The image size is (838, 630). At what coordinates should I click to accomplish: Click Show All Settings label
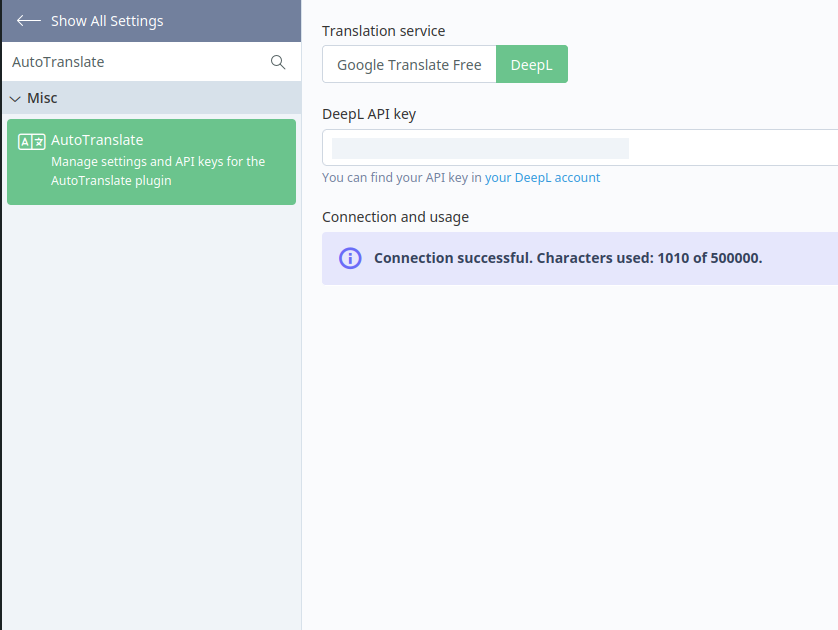(x=107, y=21)
